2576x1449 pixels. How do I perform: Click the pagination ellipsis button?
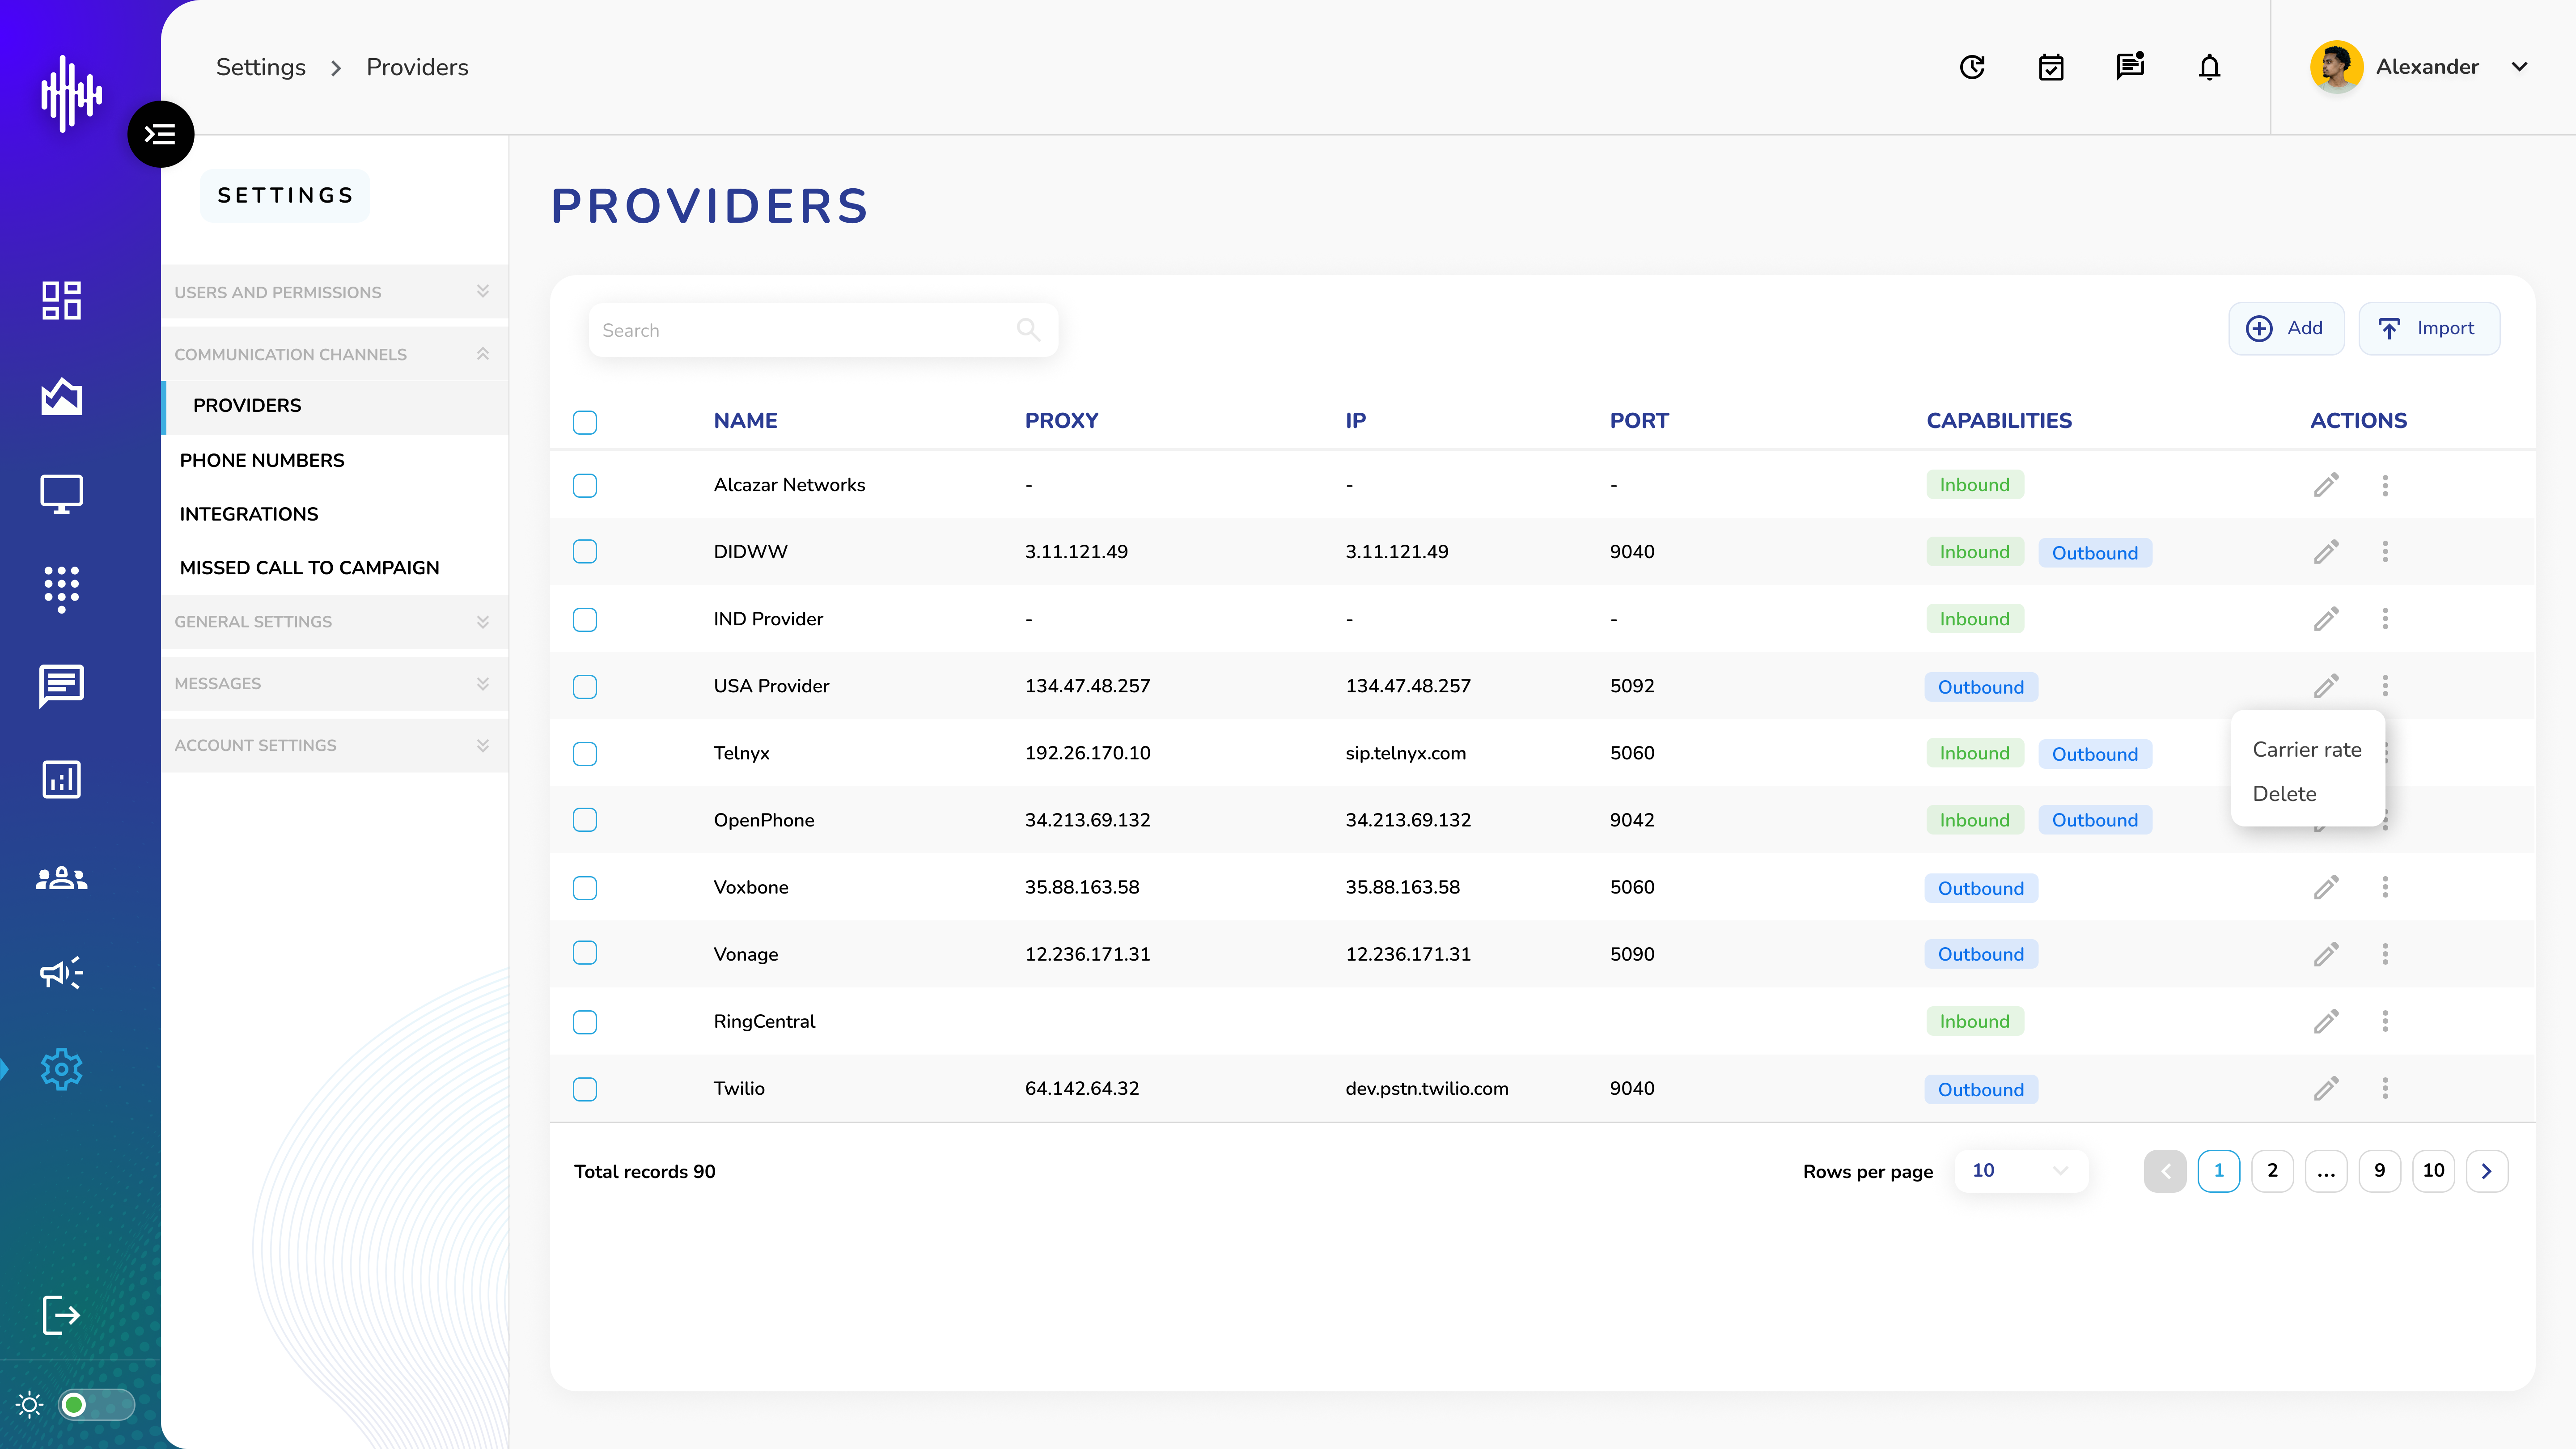2326,1171
